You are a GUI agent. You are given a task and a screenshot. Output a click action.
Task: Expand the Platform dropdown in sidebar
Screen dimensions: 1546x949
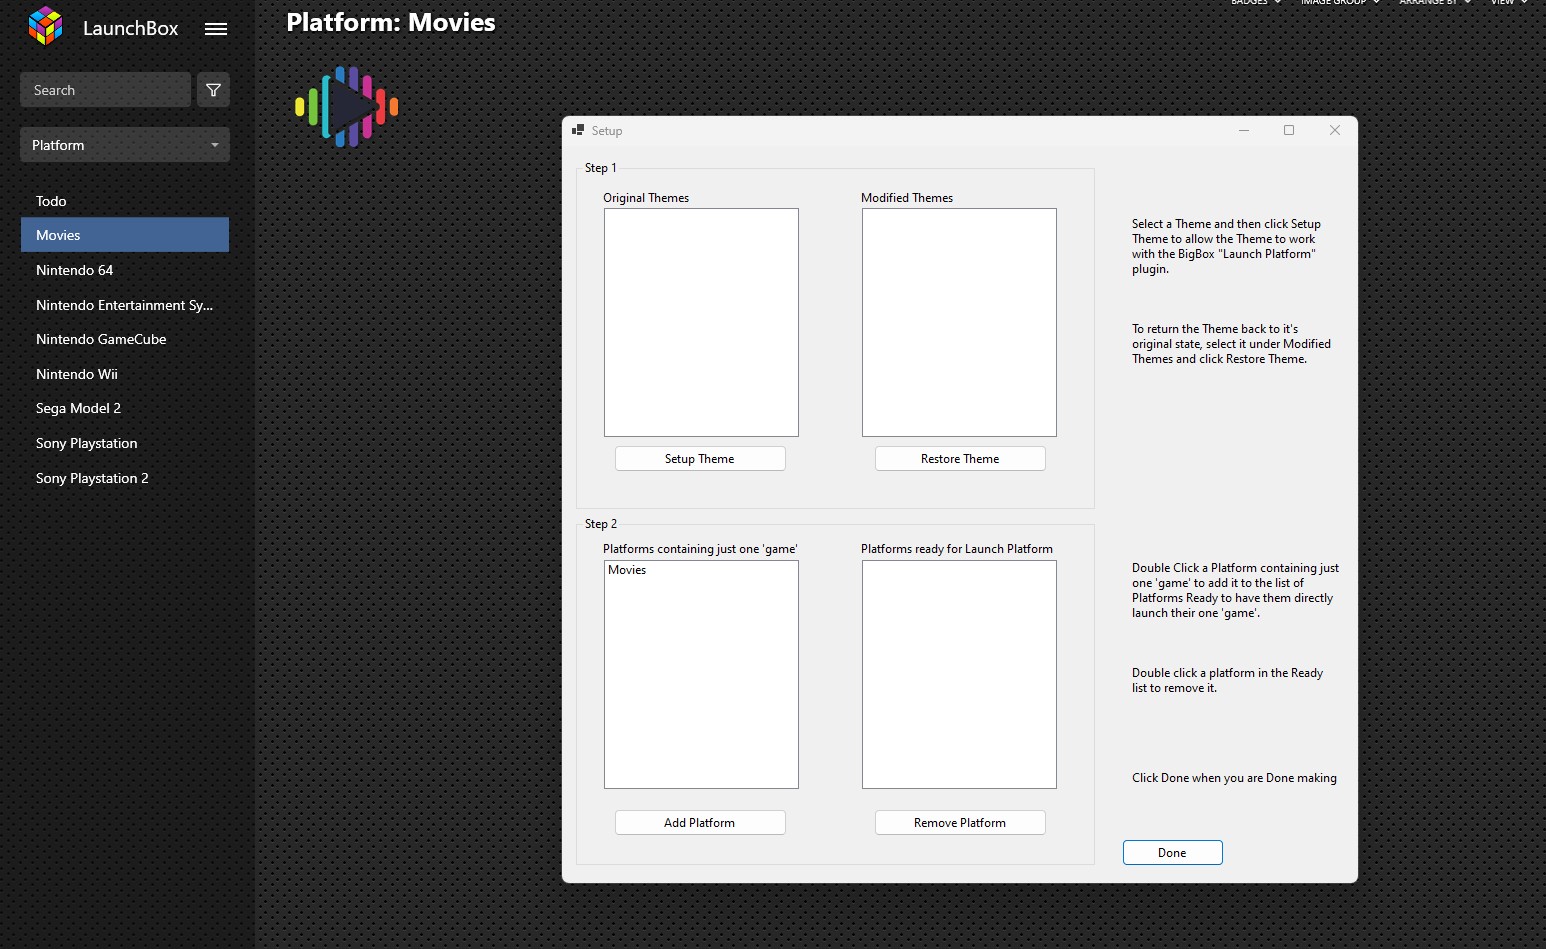[x=125, y=145]
